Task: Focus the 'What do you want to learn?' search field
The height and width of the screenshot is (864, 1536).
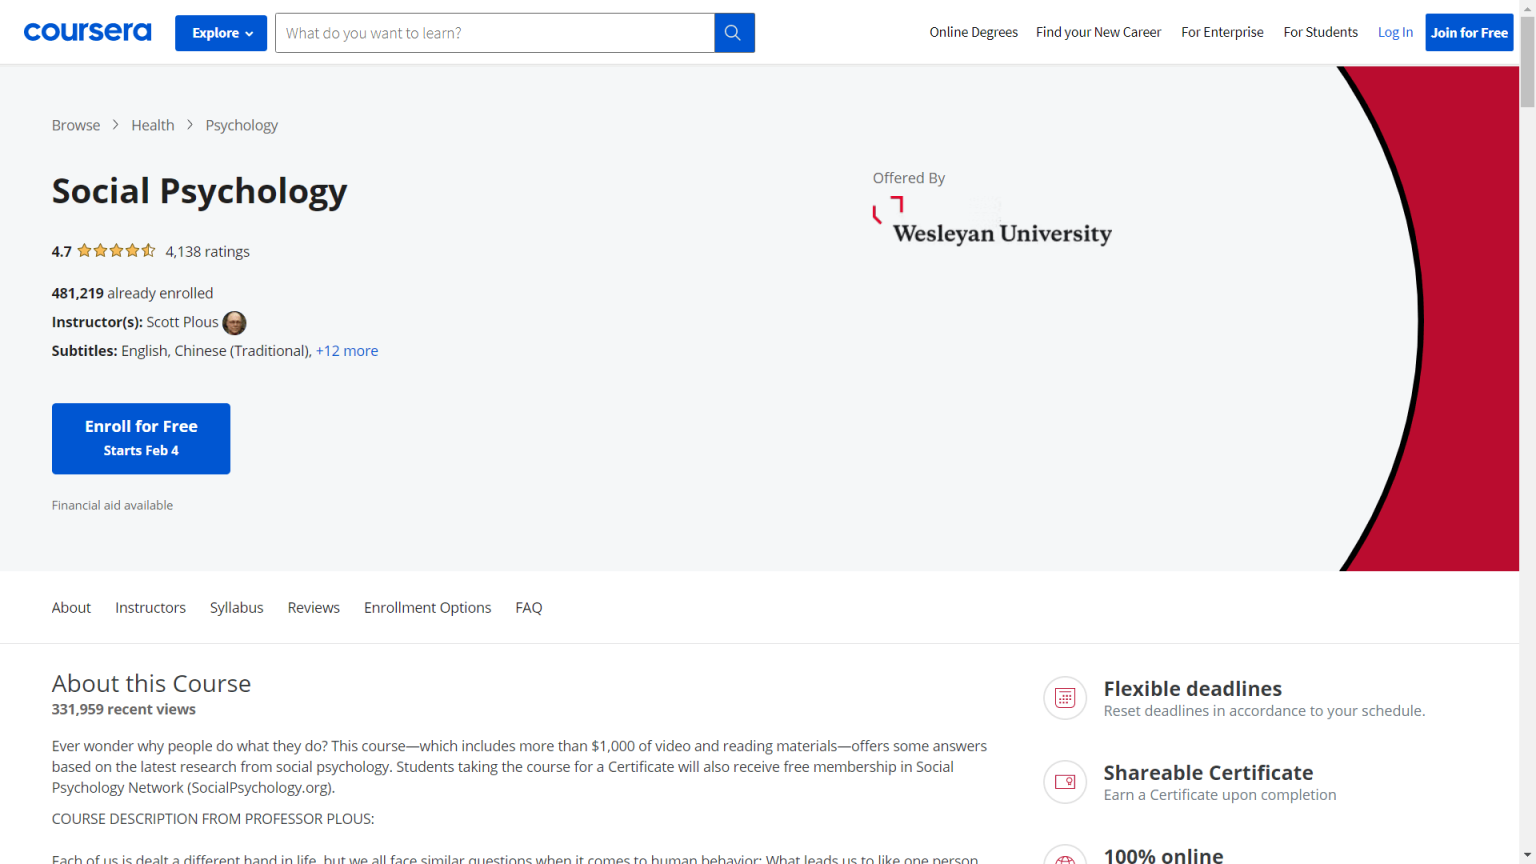Action: (495, 33)
